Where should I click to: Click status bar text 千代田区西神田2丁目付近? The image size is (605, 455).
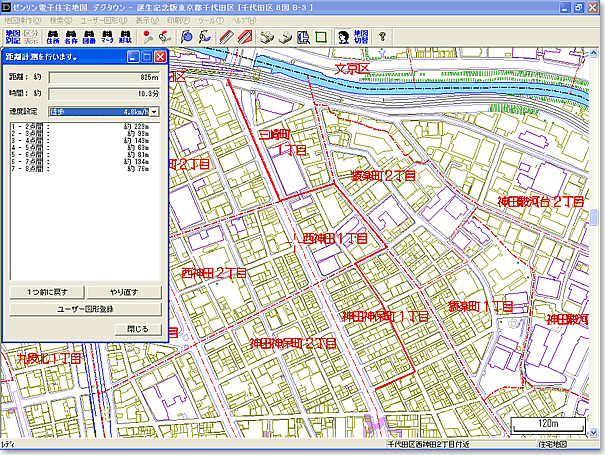428,444
